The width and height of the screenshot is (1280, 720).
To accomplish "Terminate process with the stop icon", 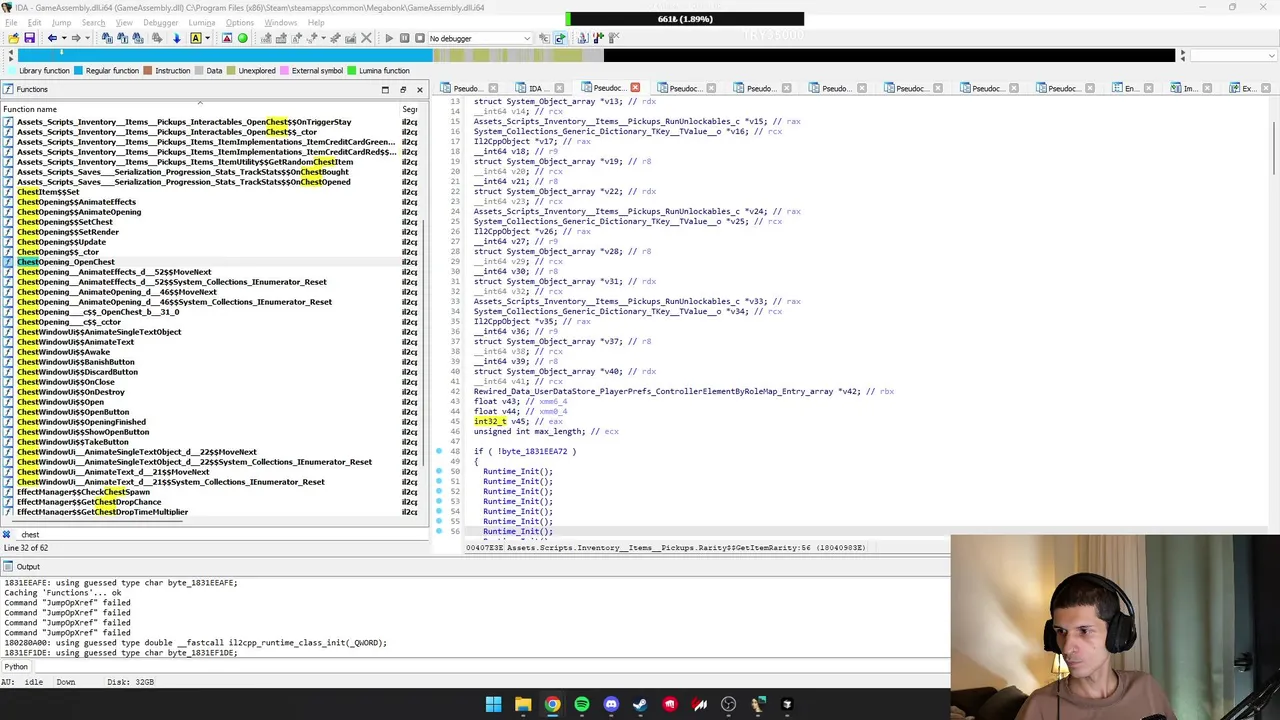I will (x=418, y=38).
